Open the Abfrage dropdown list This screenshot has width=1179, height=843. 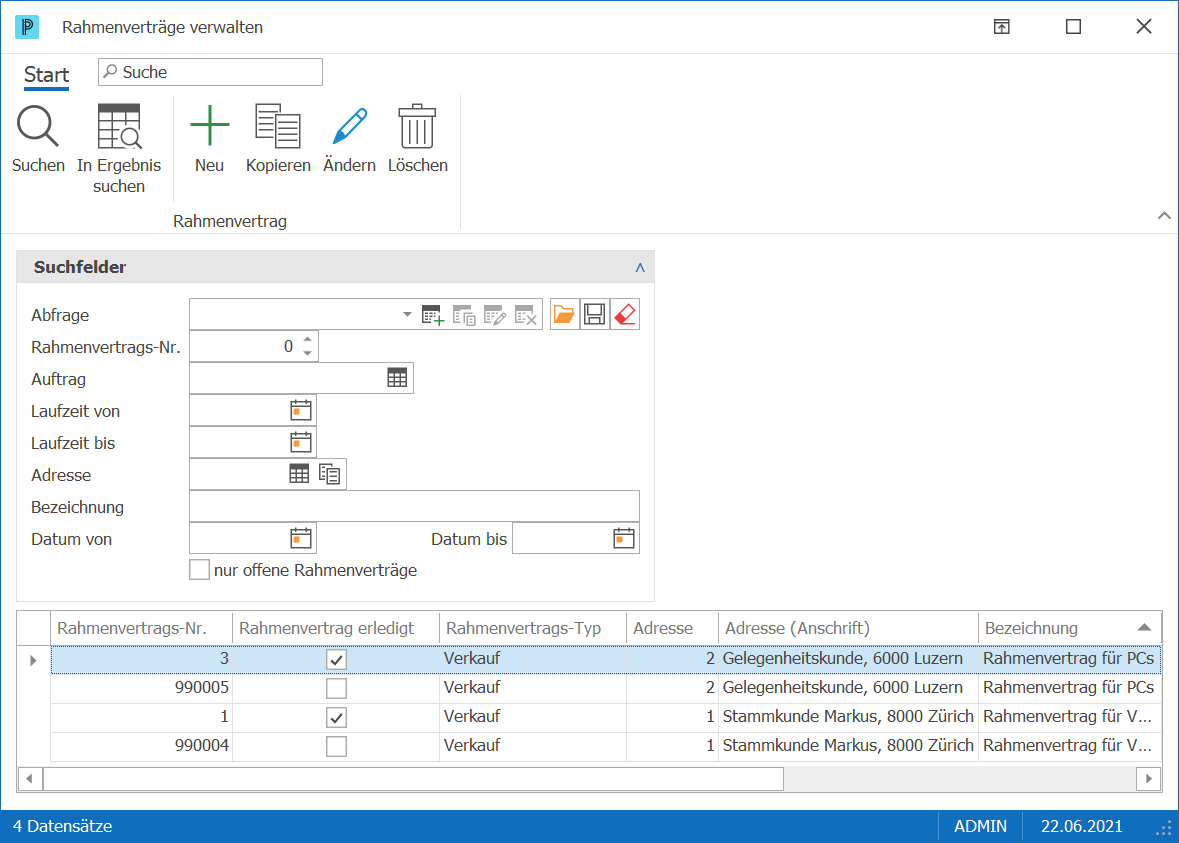[407, 314]
